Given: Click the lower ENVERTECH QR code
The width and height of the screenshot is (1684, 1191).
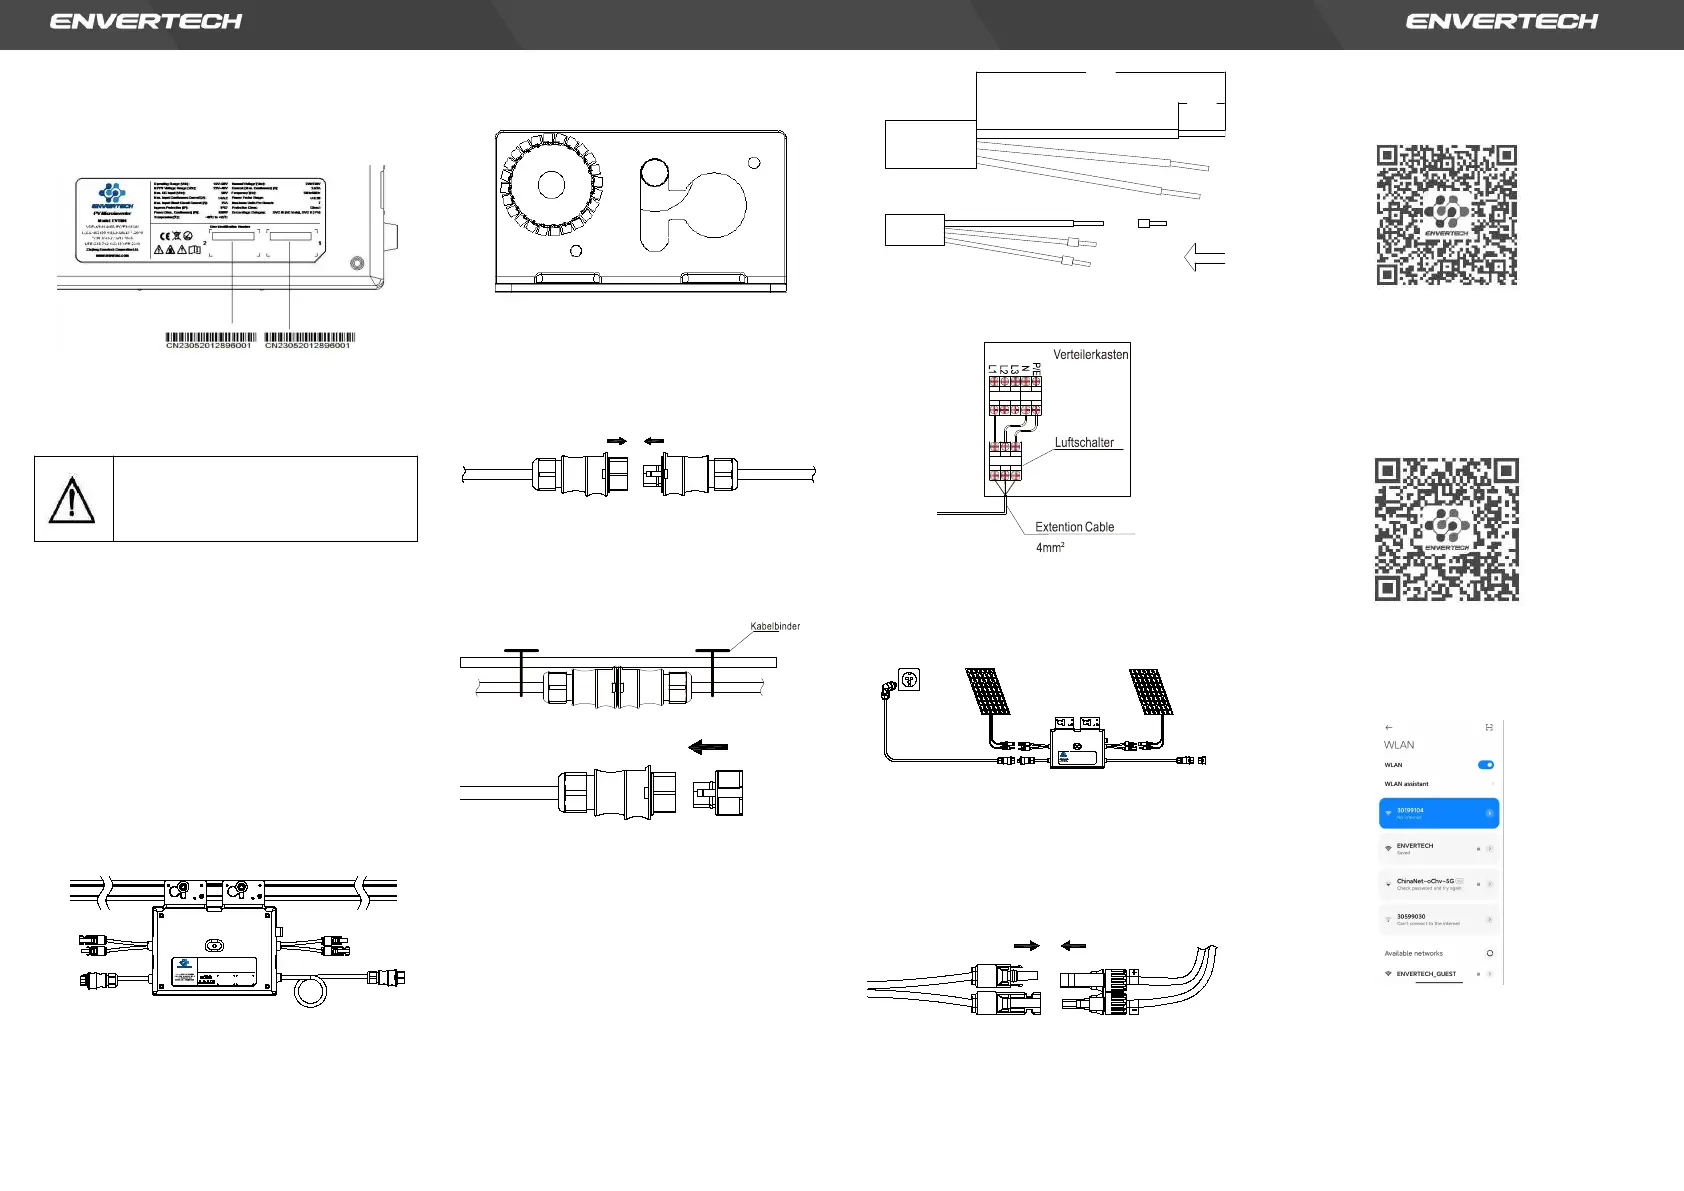Looking at the screenshot, I should pos(1447,529).
